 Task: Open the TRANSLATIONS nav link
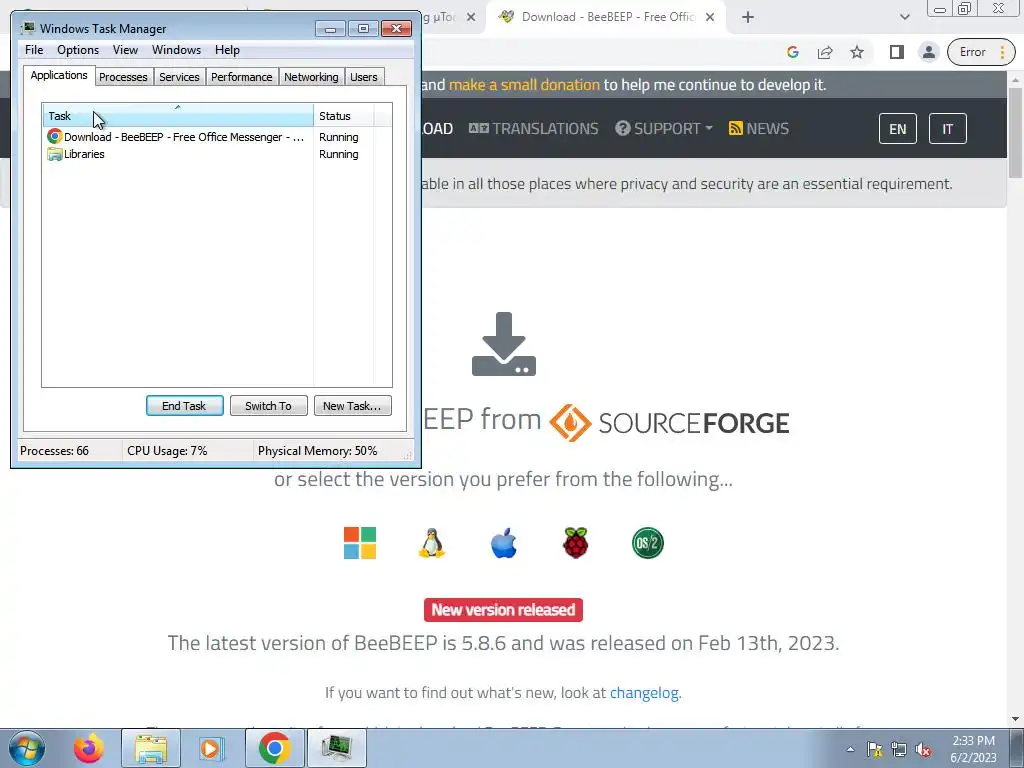point(533,129)
